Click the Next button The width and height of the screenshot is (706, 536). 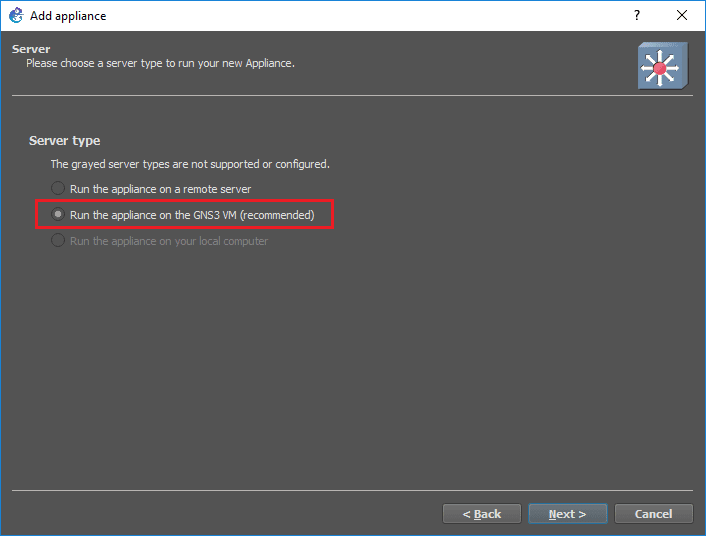pos(567,514)
